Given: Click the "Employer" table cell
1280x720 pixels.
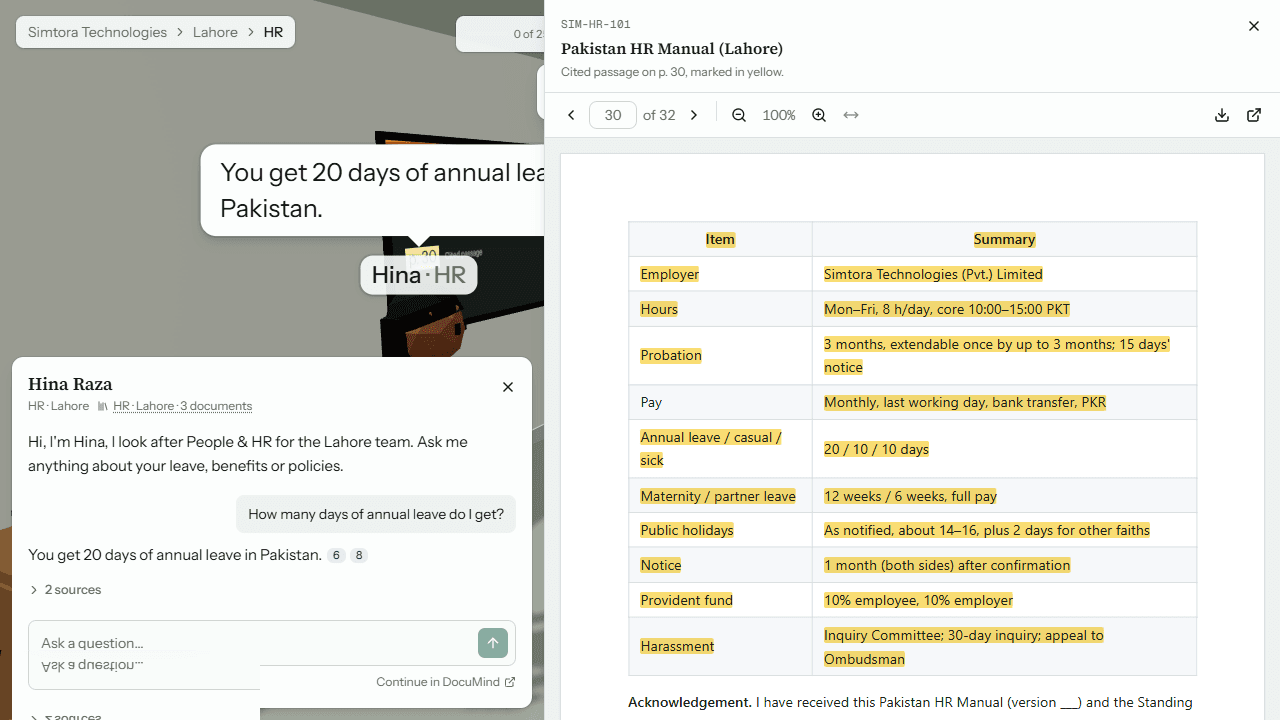Looking at the screenshot, I should point(720,274).
